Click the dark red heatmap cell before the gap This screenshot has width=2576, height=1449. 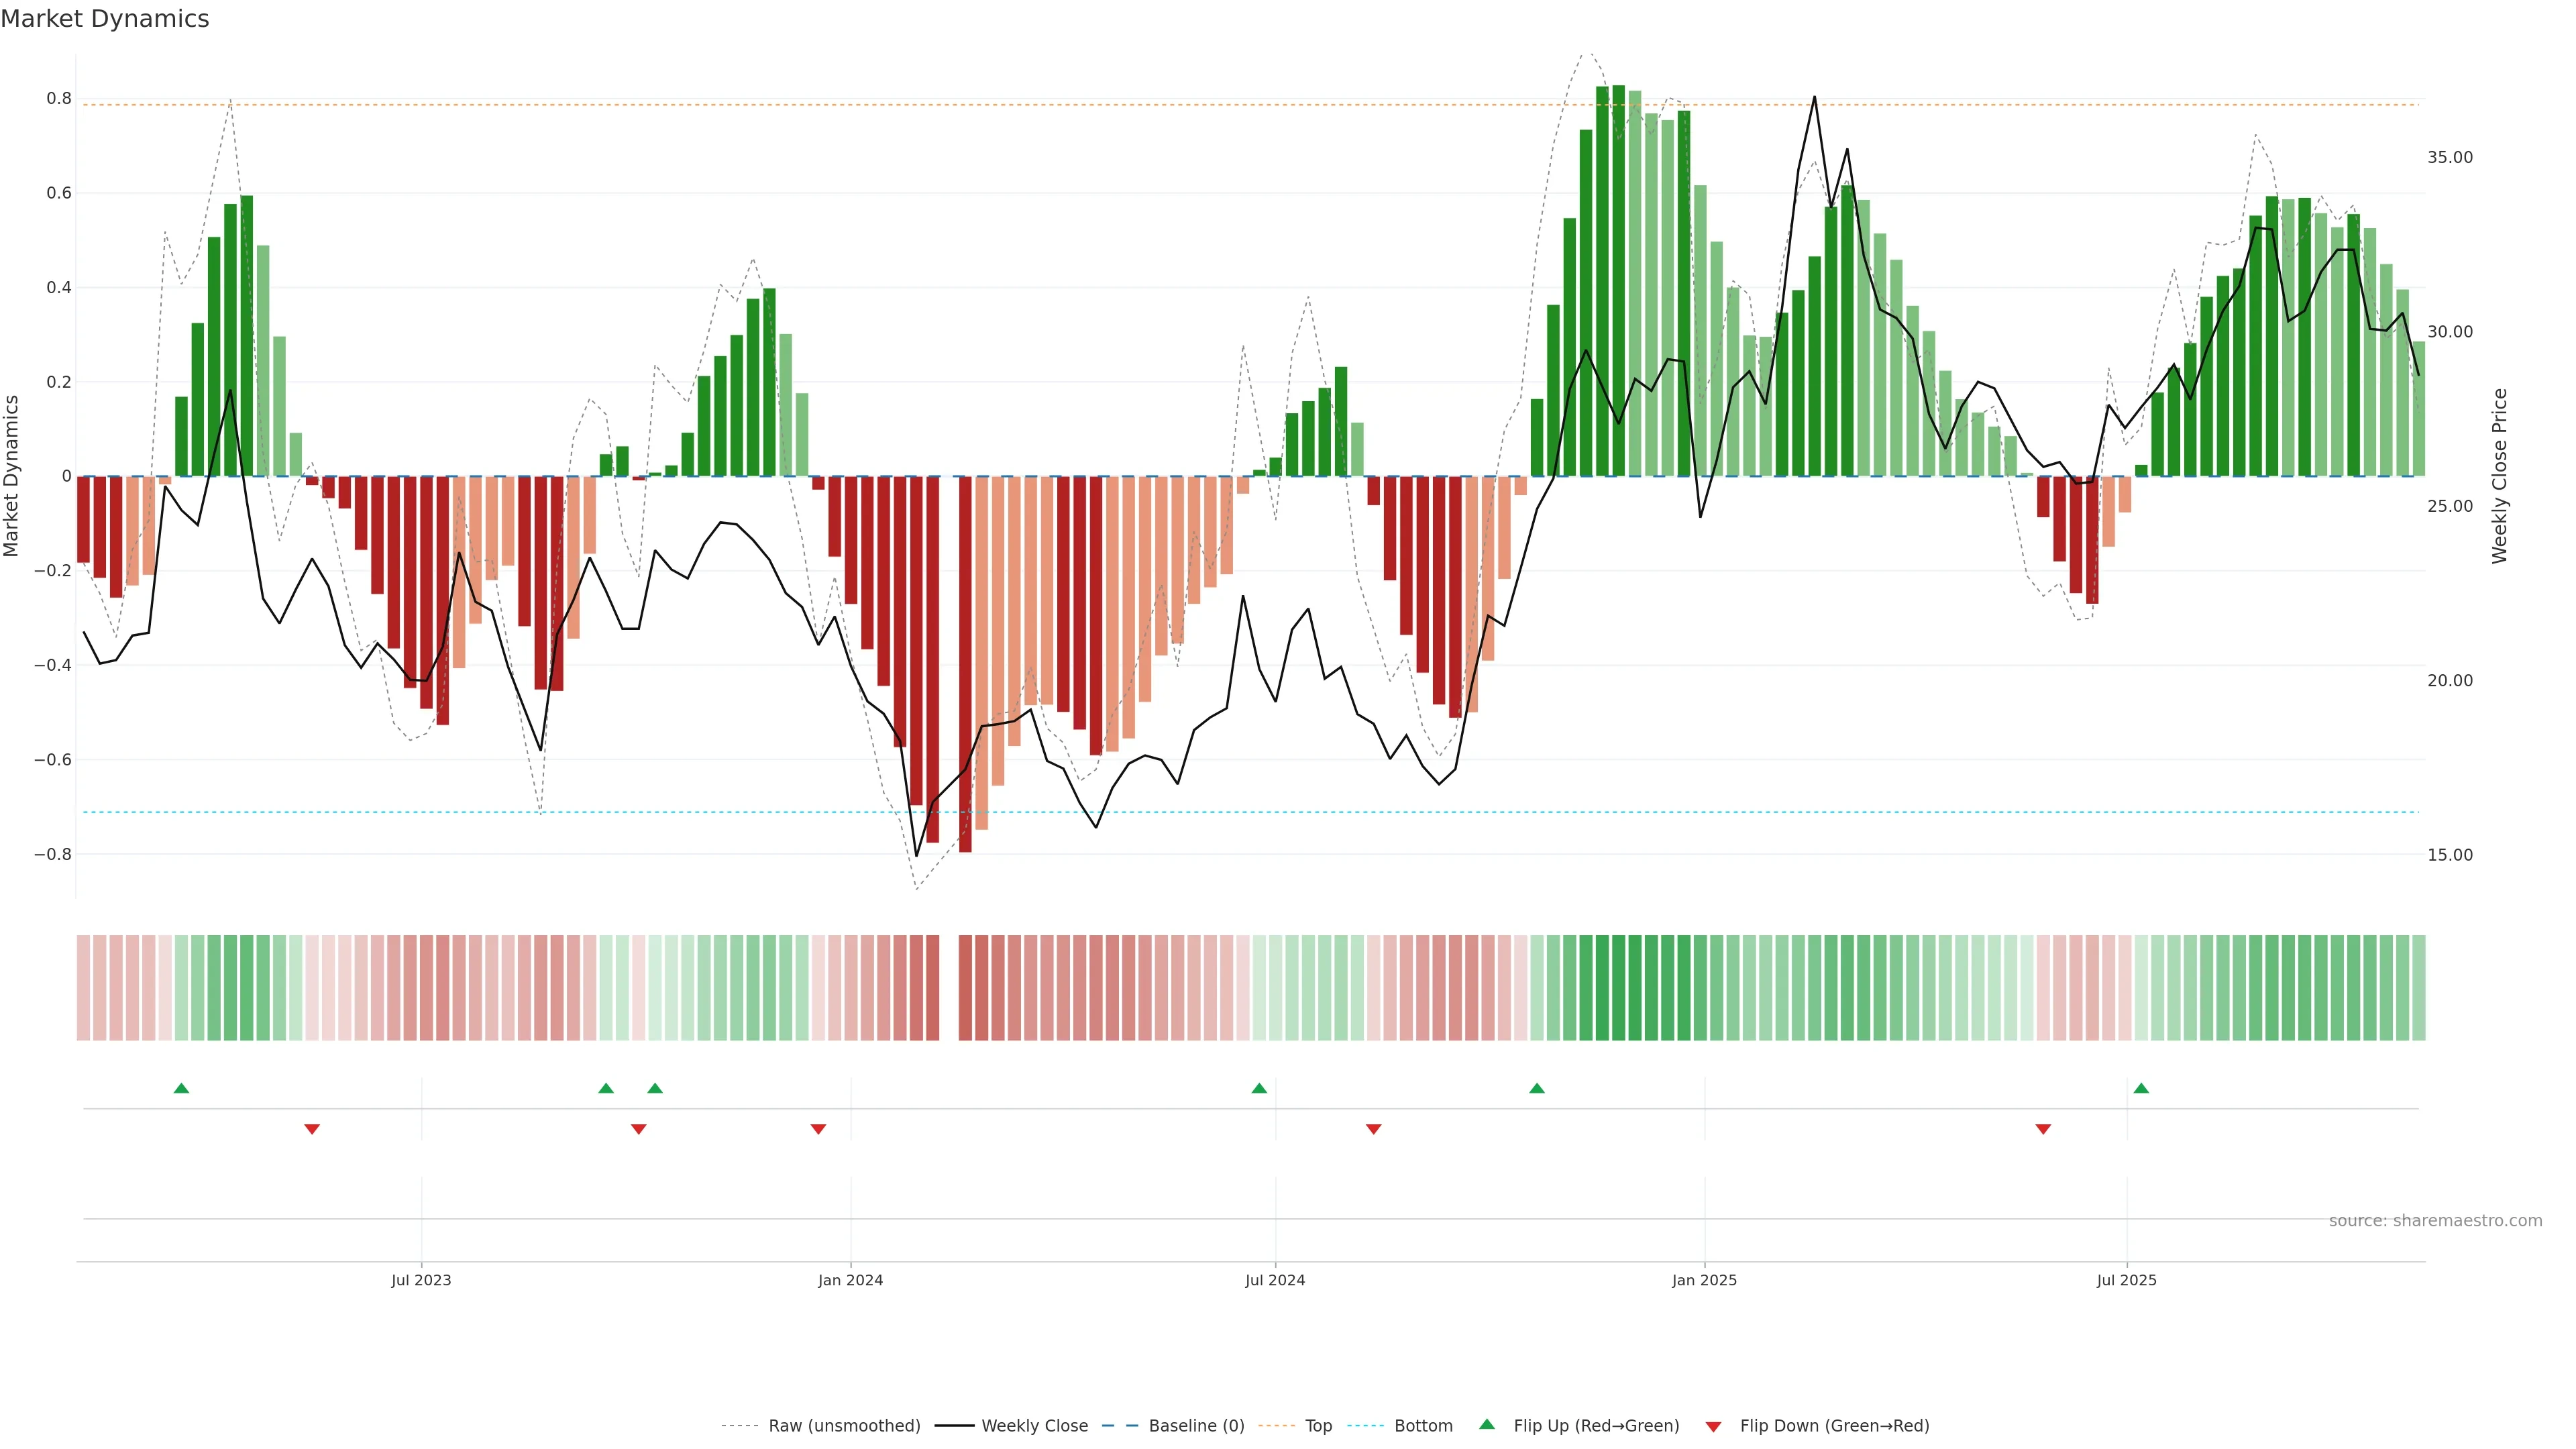[x=932, y=988]
